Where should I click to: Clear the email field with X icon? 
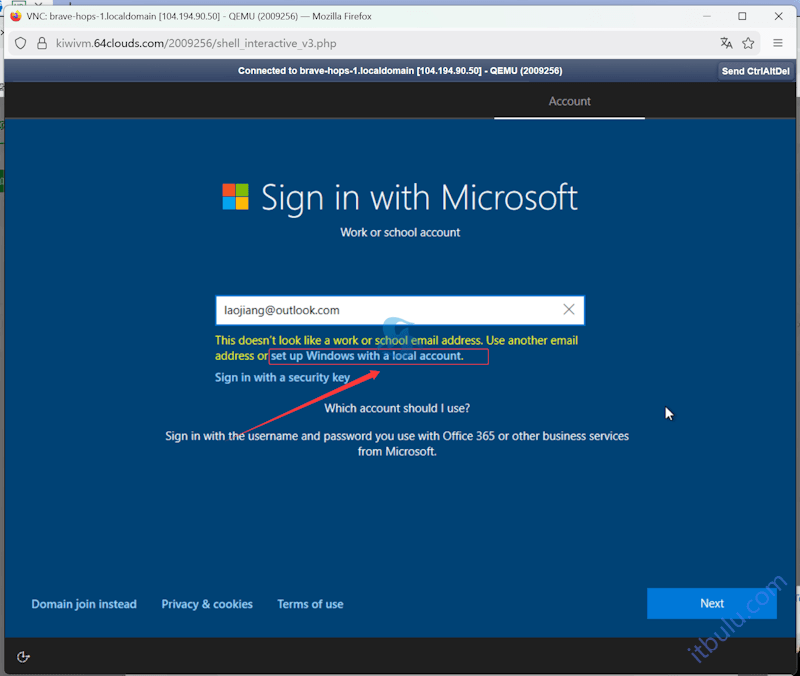click(x=569, y=310)
